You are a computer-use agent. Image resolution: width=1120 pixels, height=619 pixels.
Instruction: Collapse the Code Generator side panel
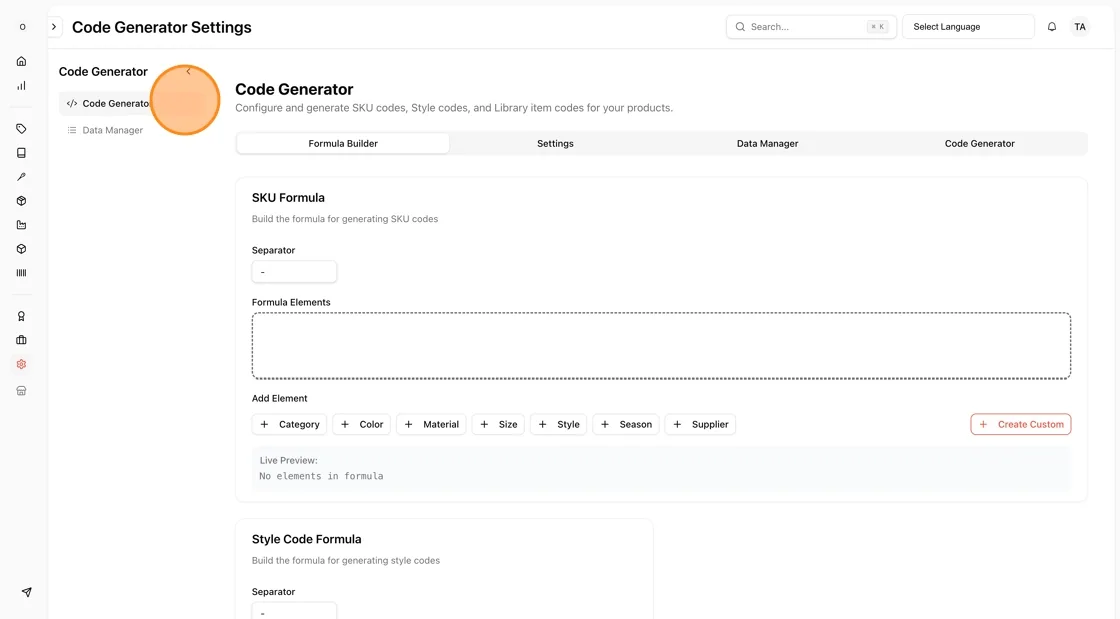pyautogui.click(x=189, y=71)
